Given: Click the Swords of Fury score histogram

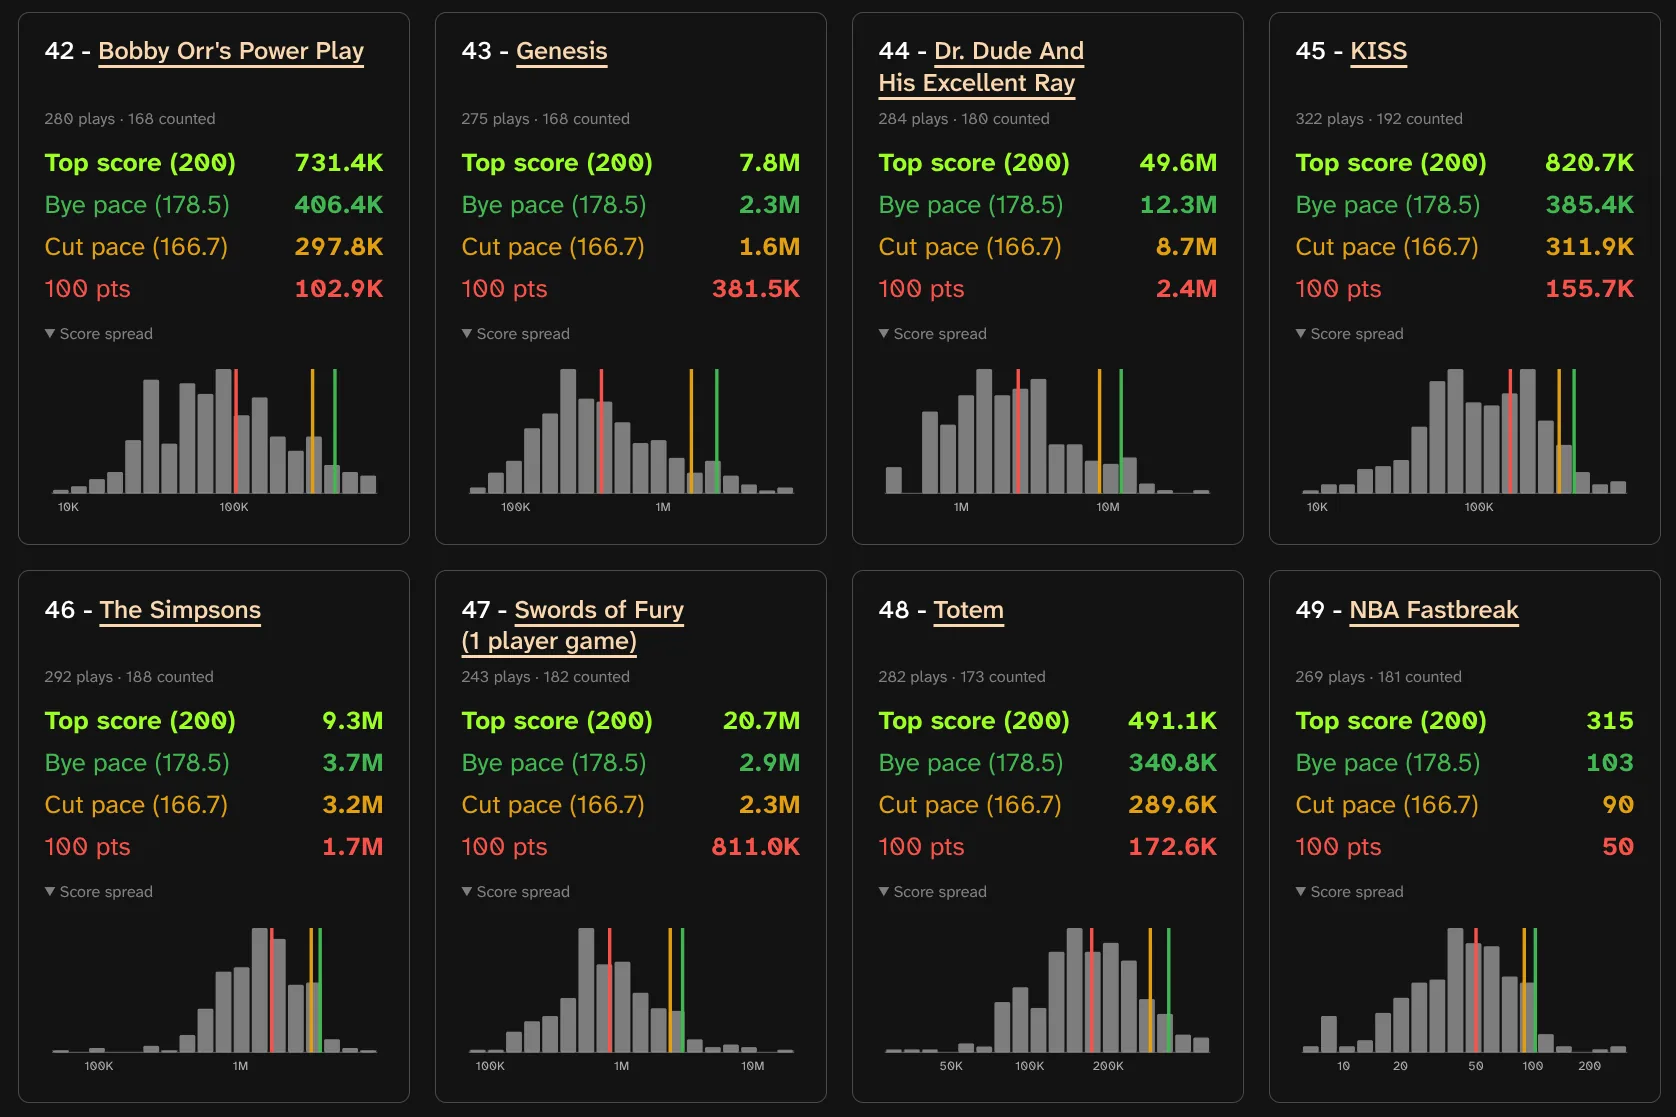Looking at the screenshot, I should (x=631, y=998).
